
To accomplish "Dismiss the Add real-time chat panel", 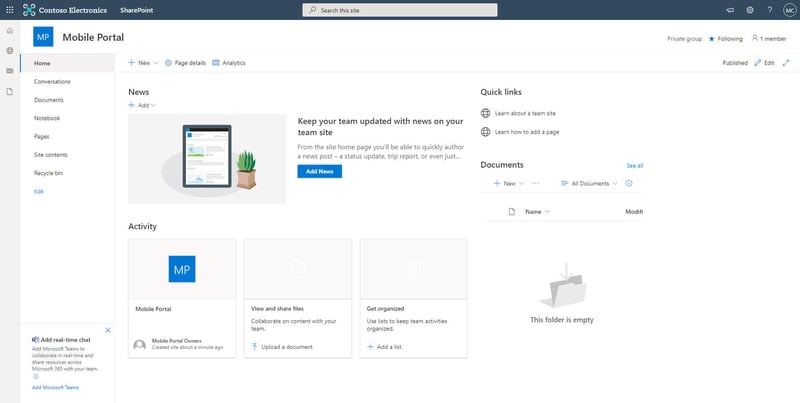I will coord(108,330).
